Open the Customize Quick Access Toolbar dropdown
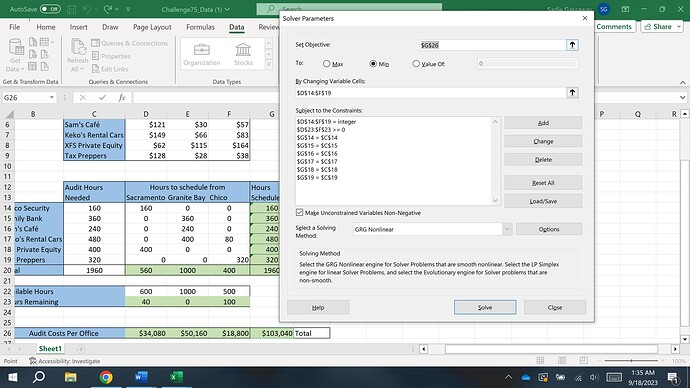690x388 pixels. click(x=128, y=9)
